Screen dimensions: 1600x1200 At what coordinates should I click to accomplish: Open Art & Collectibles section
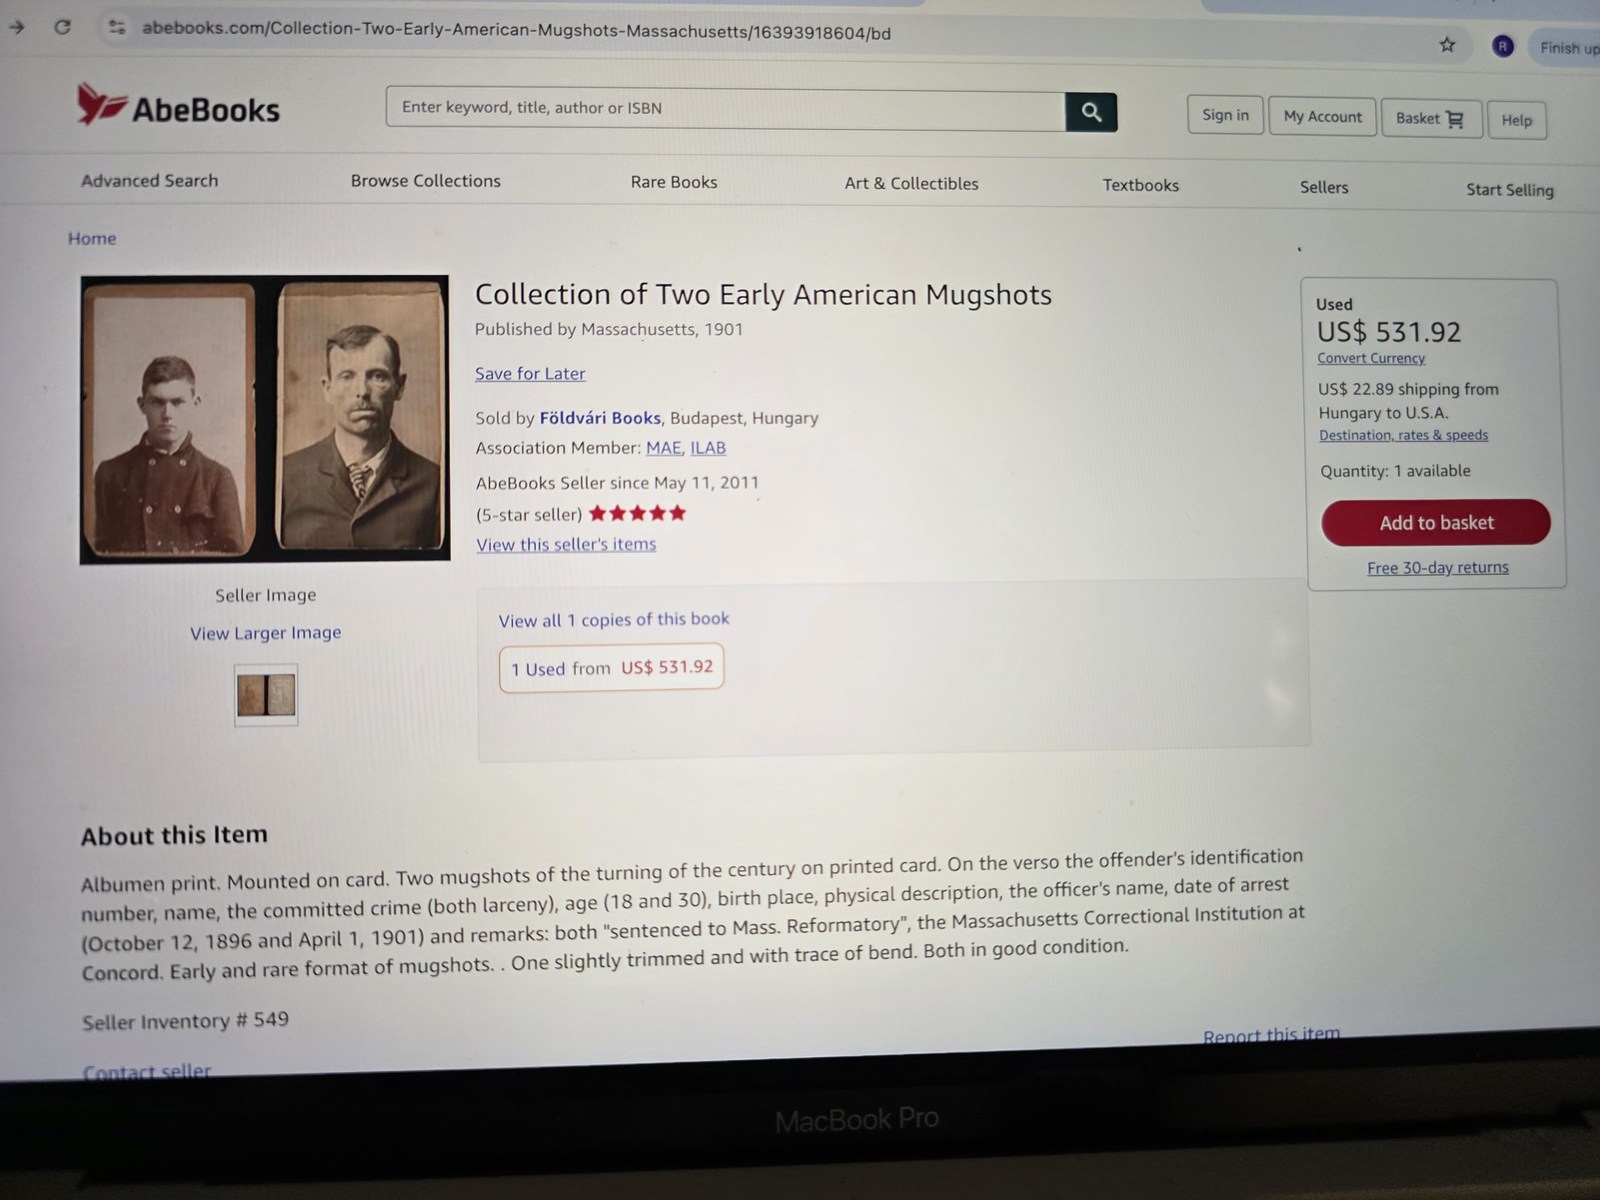click(x=911, y=183)
